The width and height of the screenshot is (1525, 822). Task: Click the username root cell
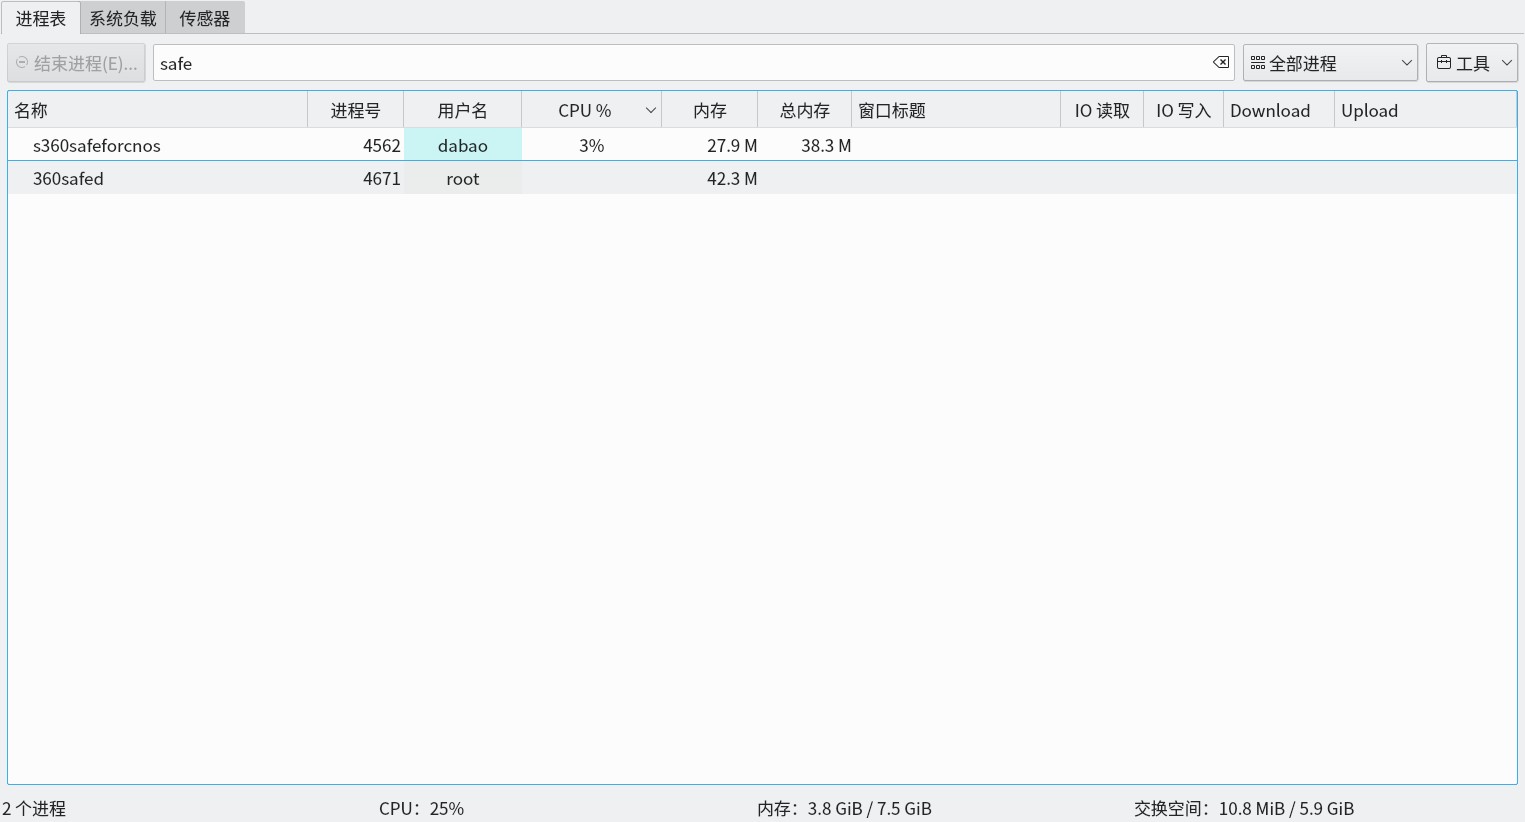(463, 178)
